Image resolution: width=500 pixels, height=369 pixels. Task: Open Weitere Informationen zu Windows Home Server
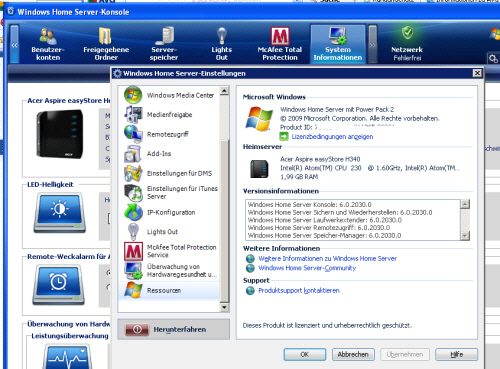327,258
